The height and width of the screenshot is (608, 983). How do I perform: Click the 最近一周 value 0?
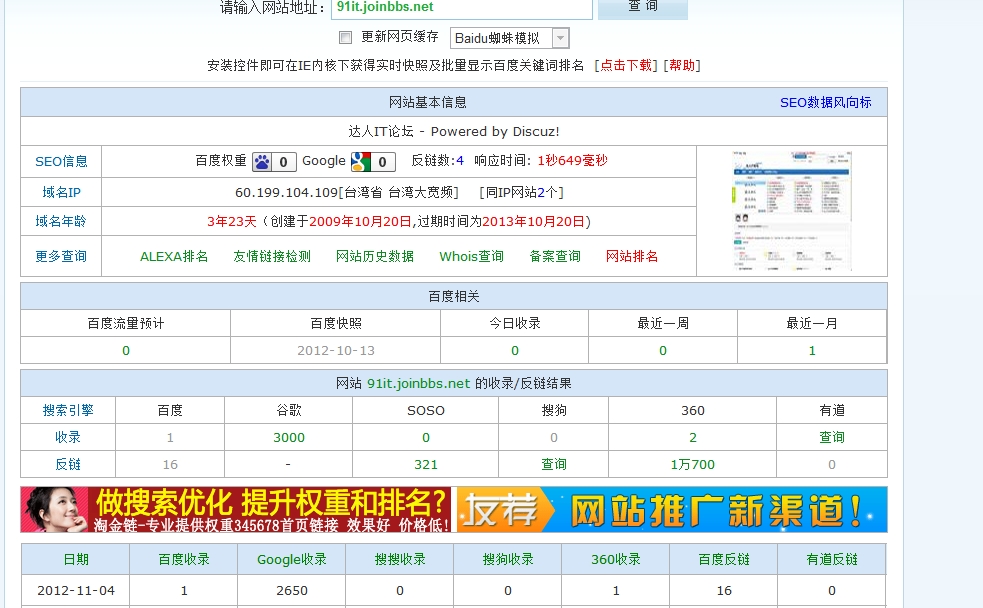(663, 351)
